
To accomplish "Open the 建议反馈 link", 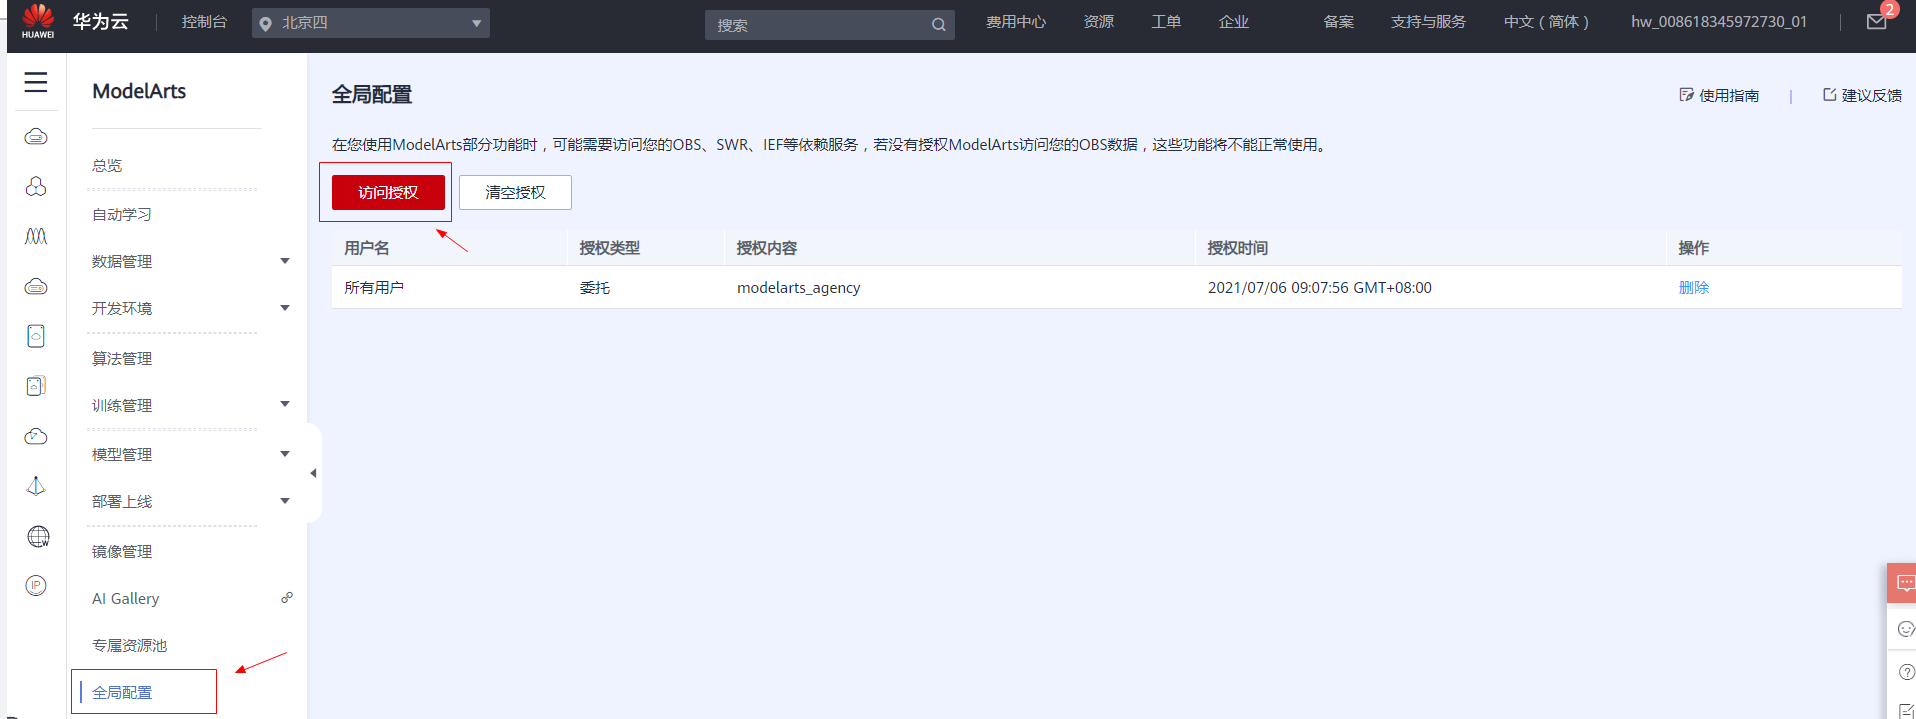I will click(1862, 95).
